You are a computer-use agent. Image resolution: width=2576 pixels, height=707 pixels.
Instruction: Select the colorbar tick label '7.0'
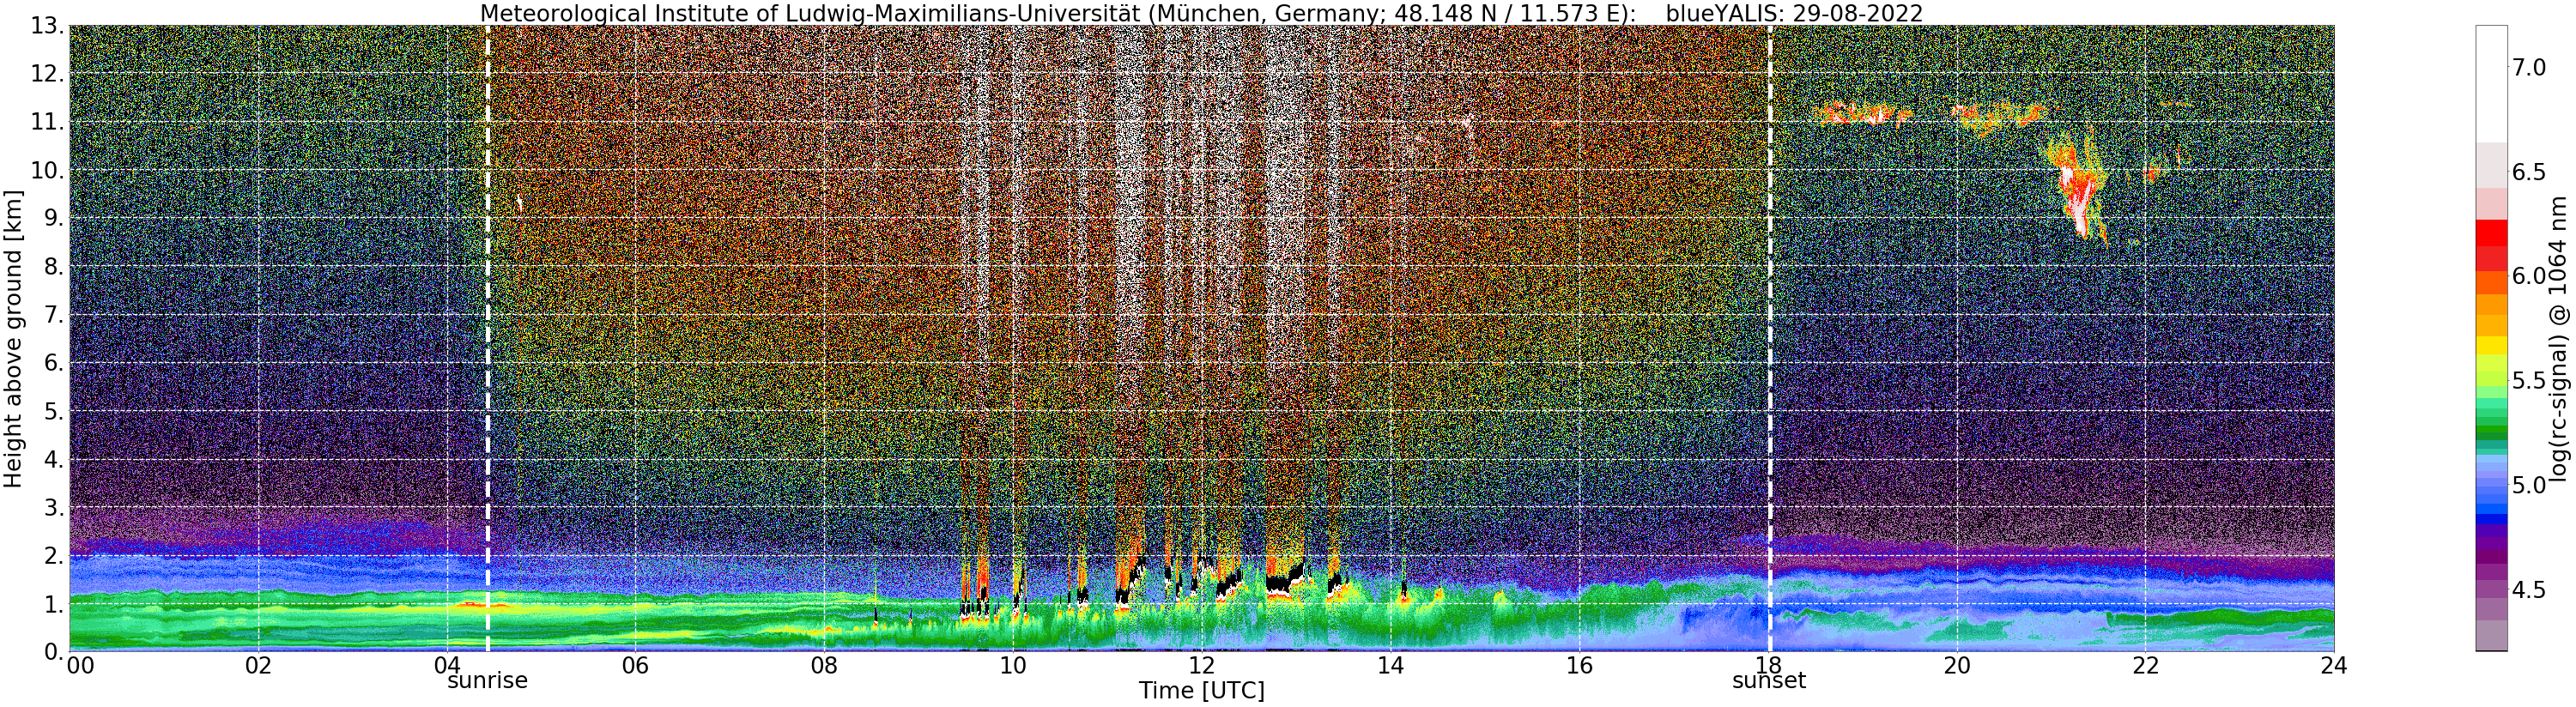click(x=2528, y=68)
